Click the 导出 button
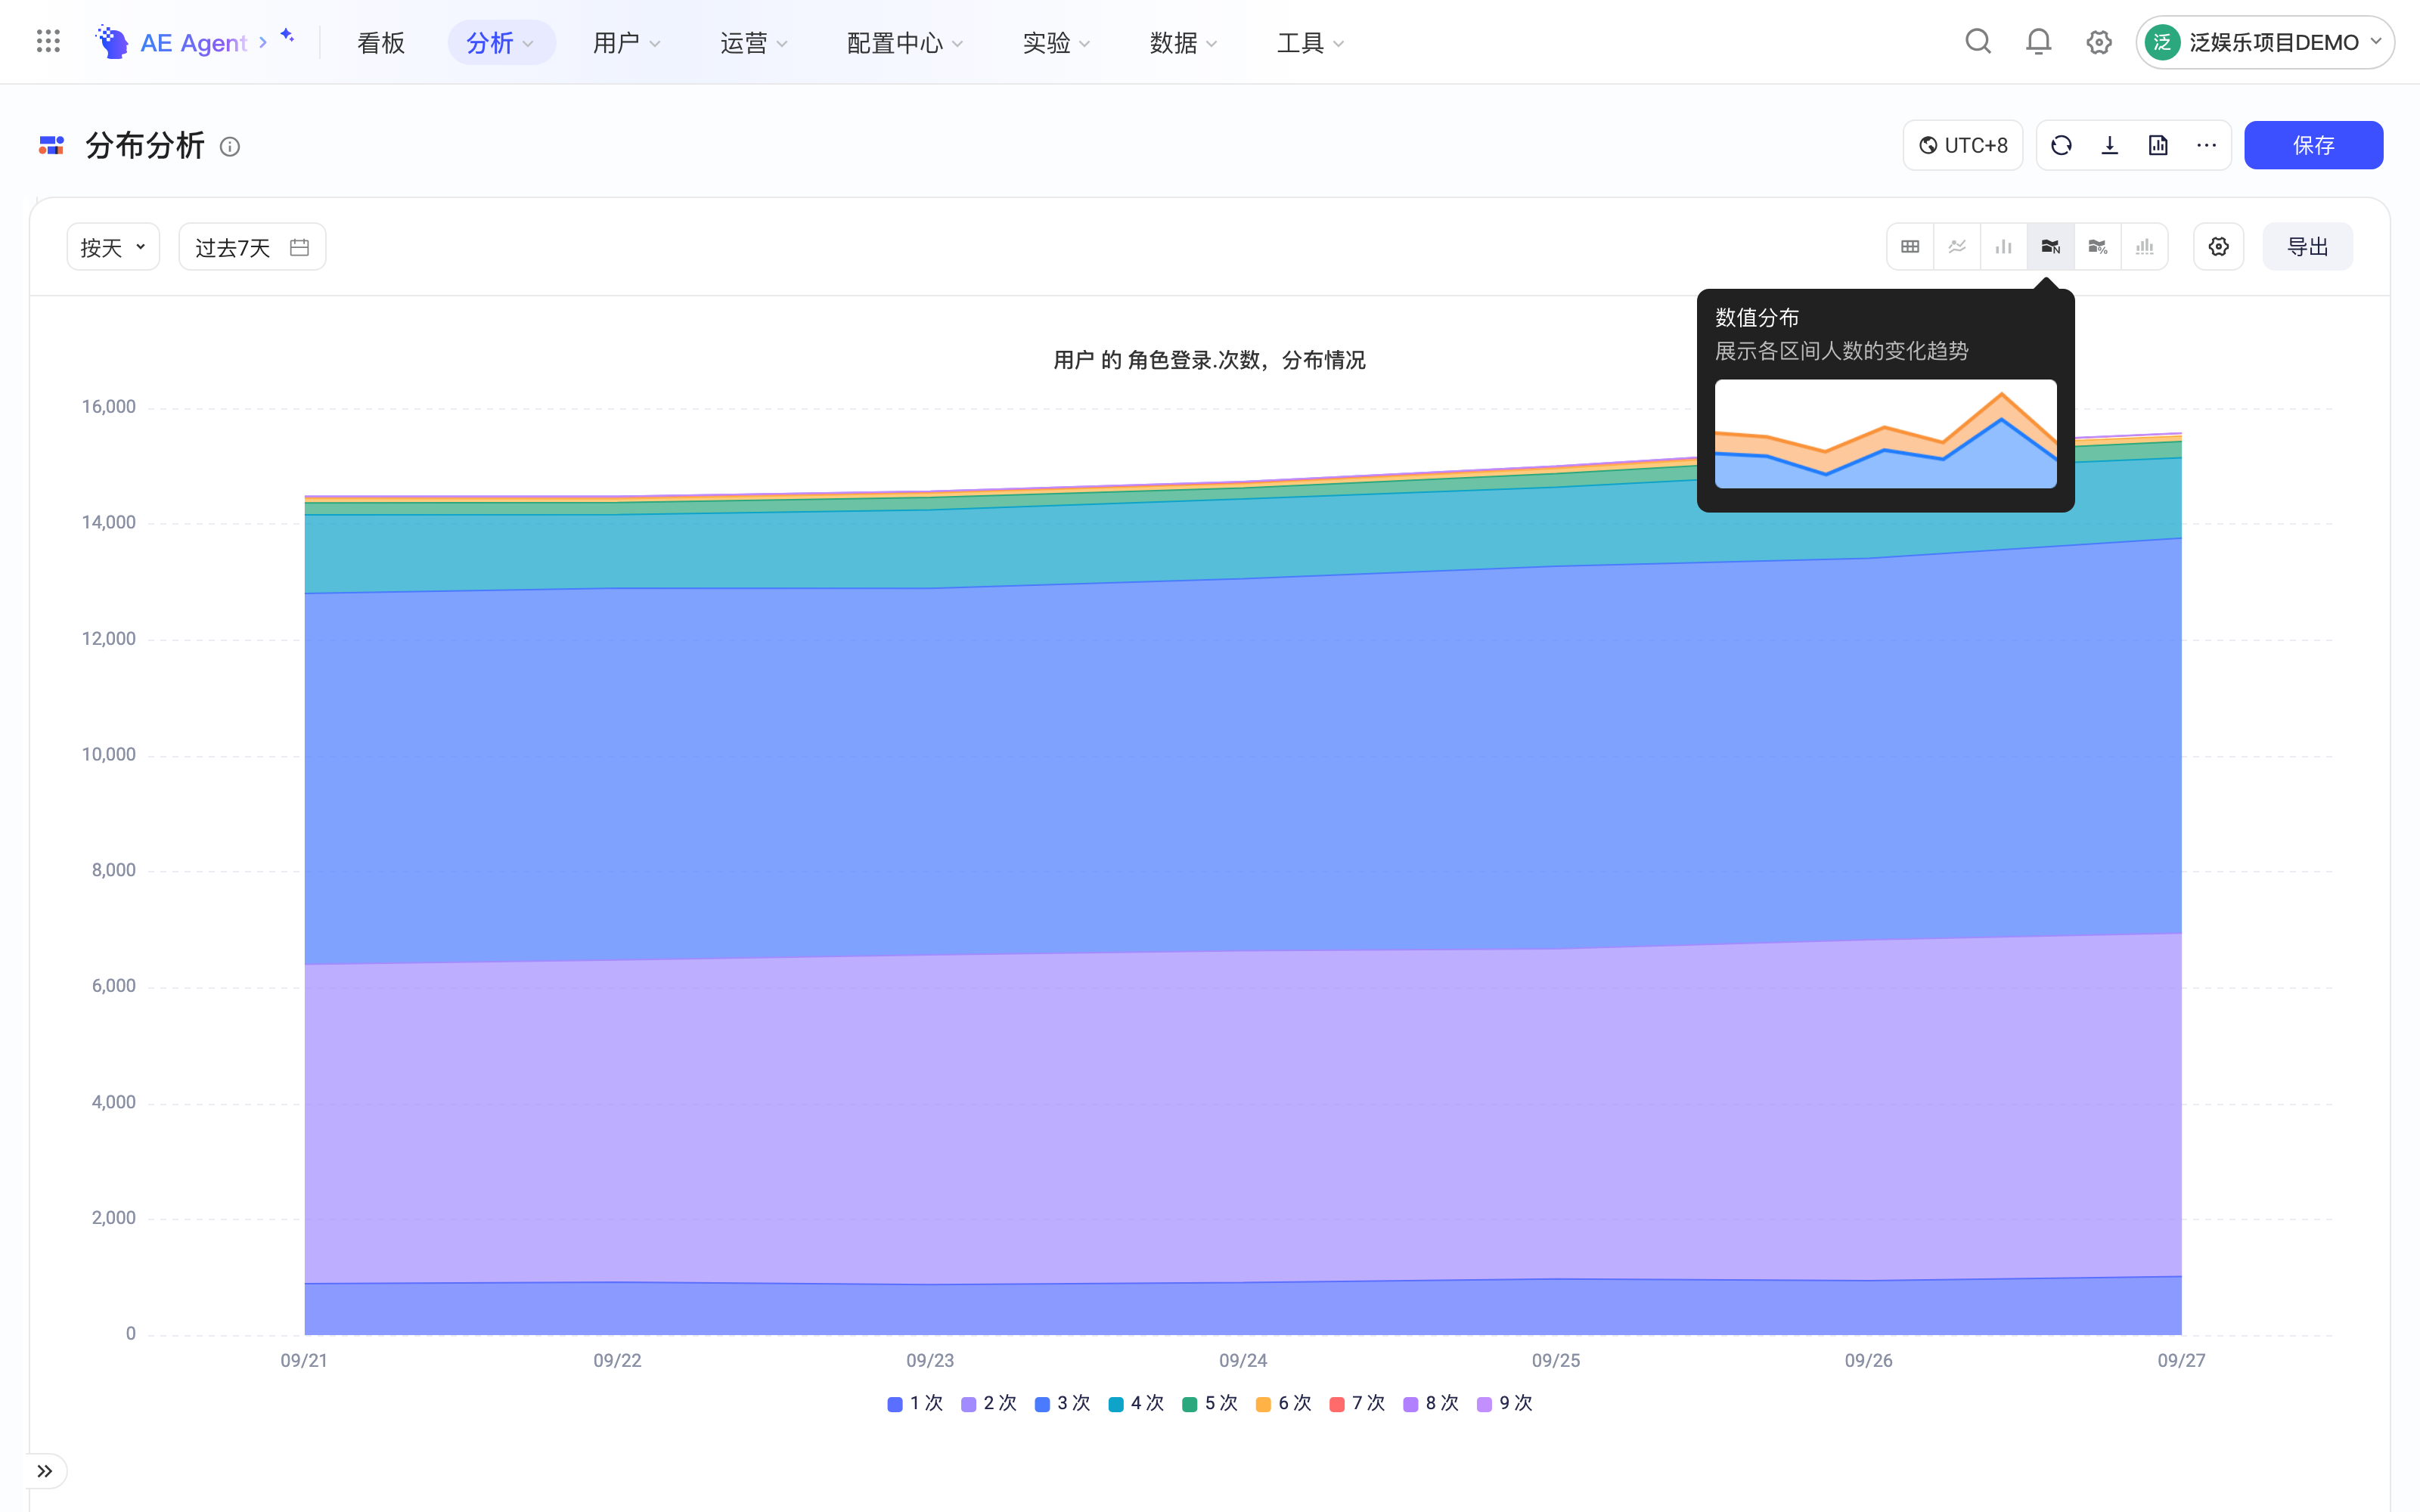The image size is (2420, 1512). click(2308, 247)
